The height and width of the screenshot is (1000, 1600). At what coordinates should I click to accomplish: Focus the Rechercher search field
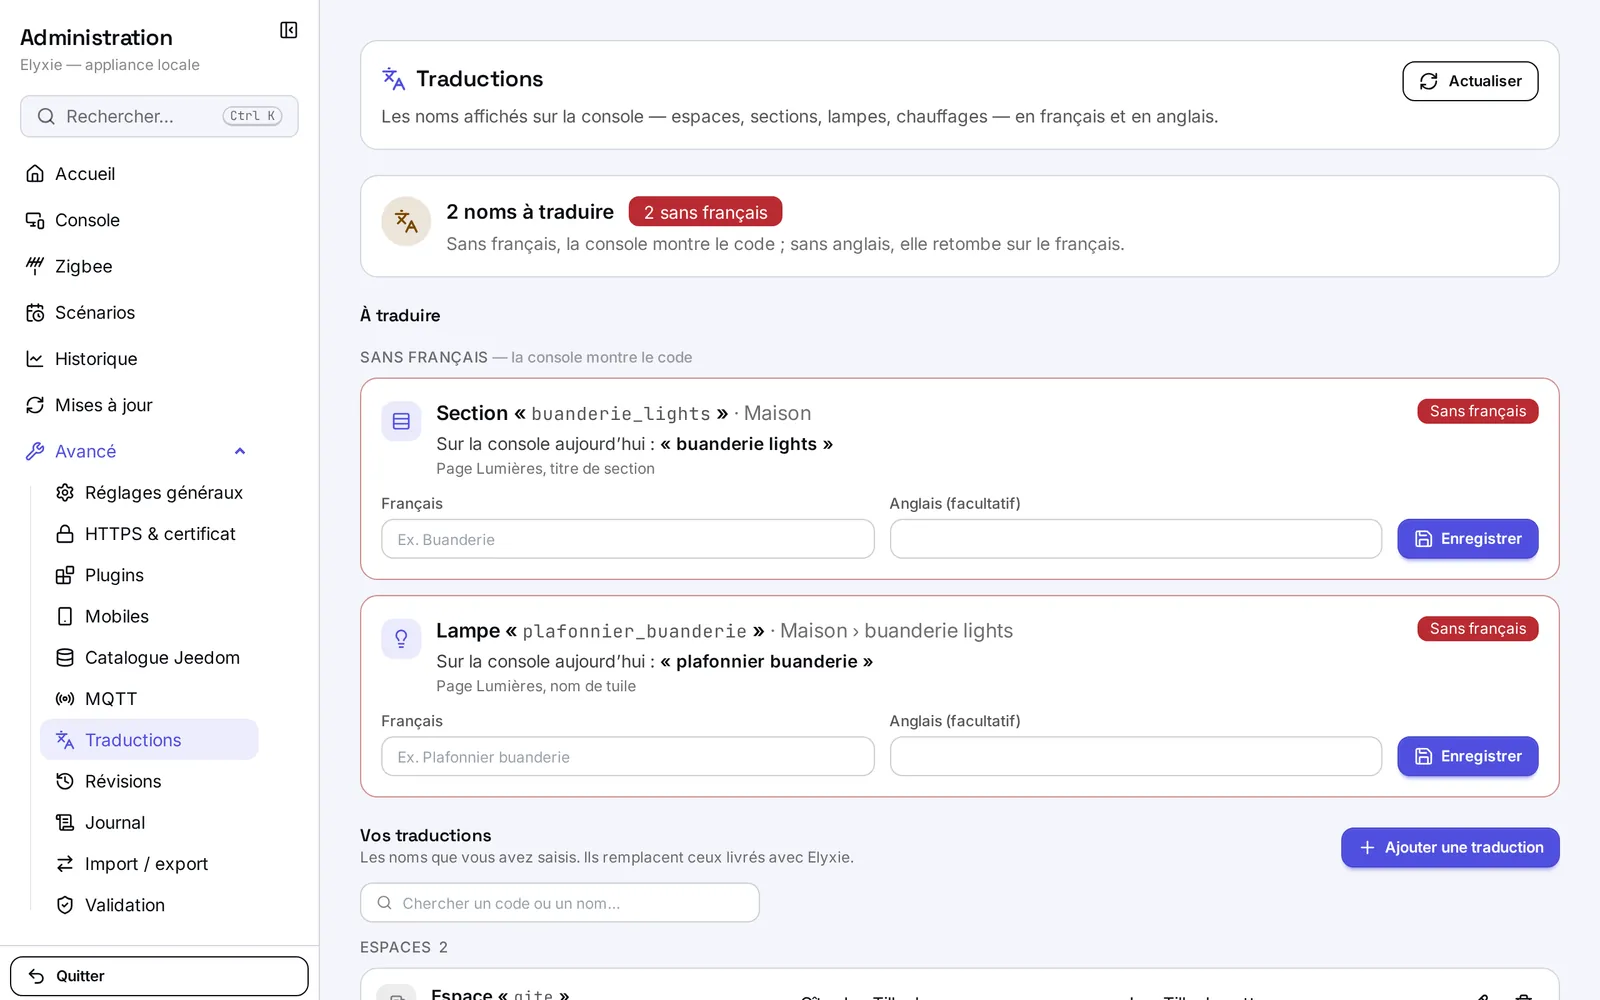(x=159, y=116)
